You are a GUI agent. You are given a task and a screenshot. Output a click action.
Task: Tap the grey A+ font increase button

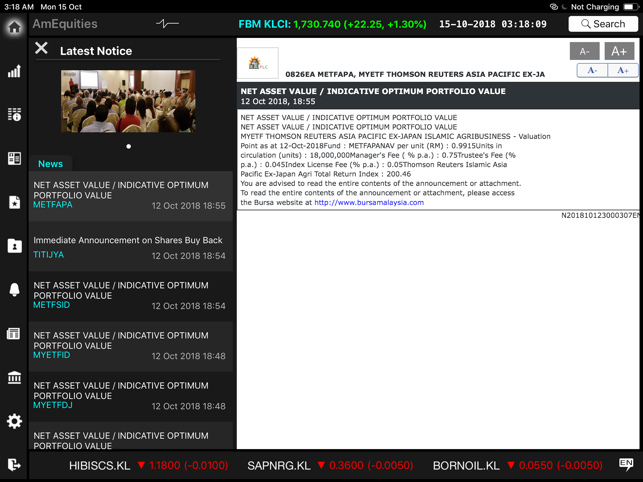[619, 51]
